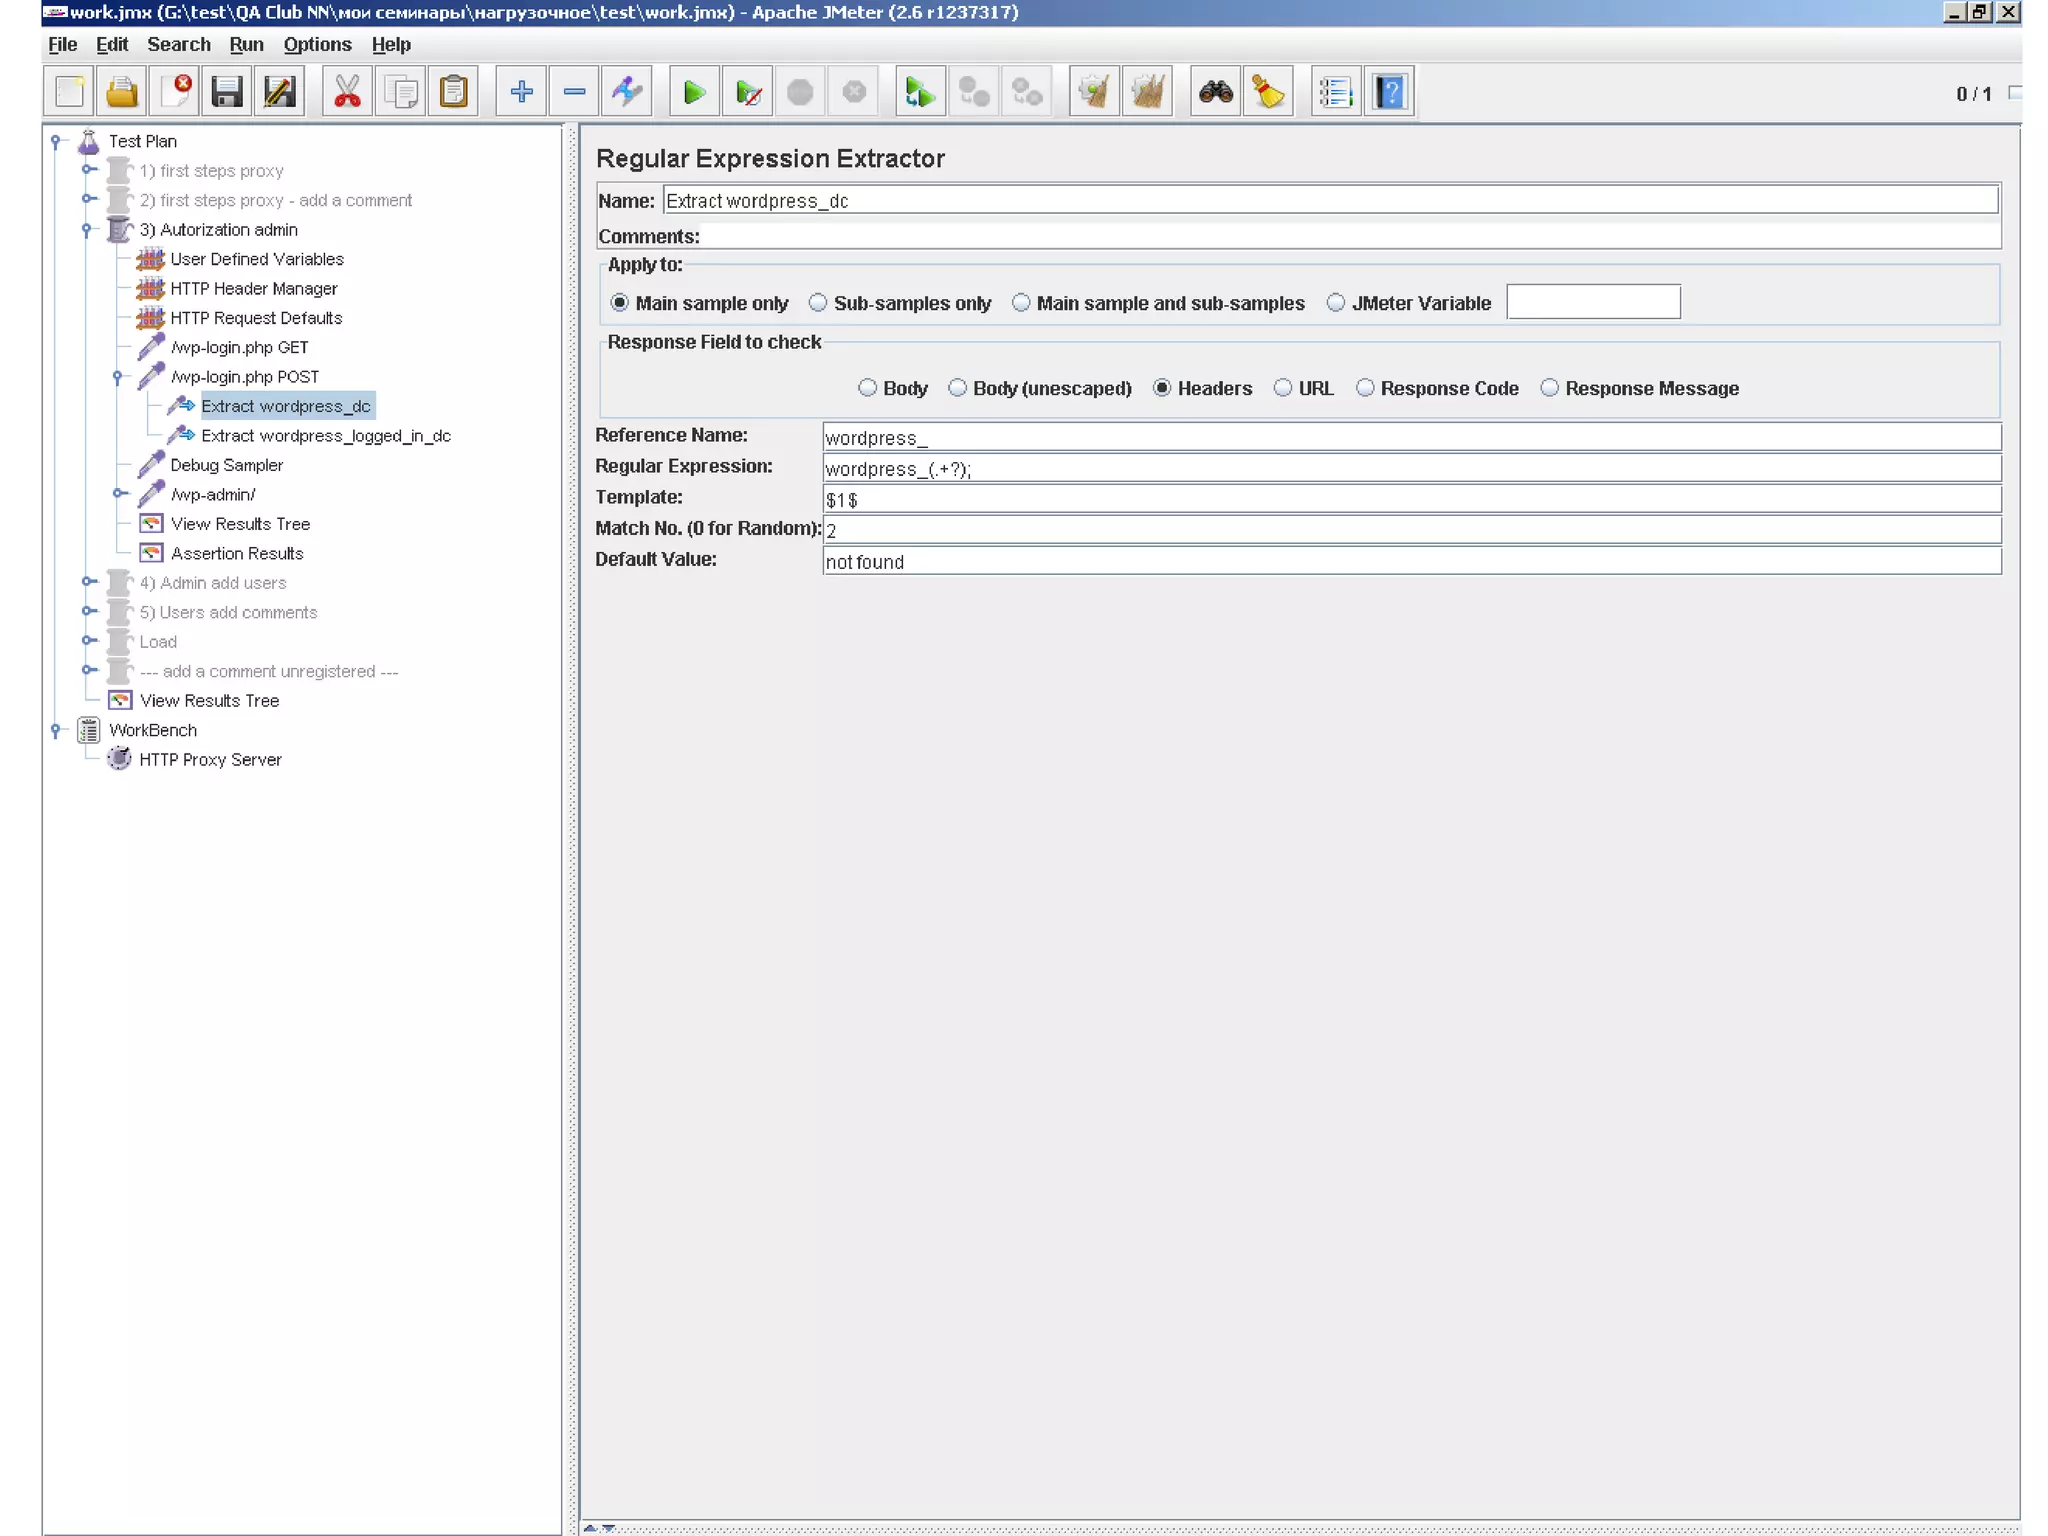Click the Cut scissors icon

347,93
